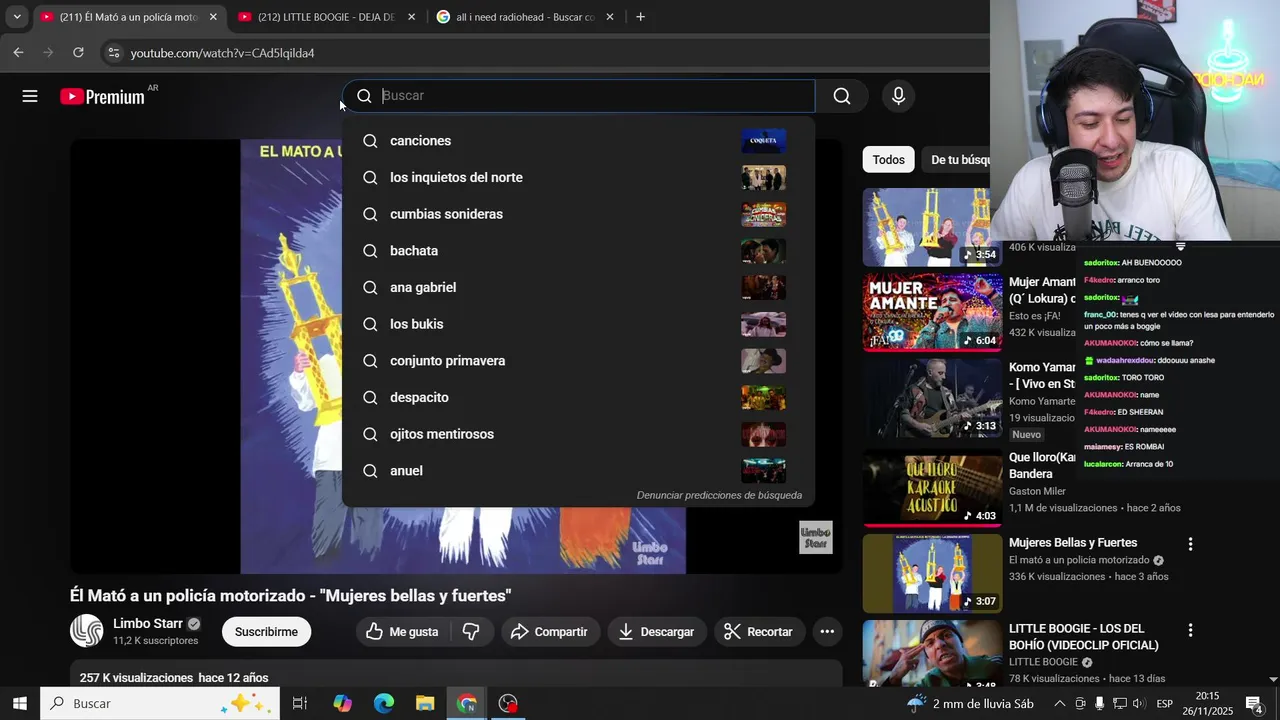Open the Windows Start menu
This screenshot has width=1280, height=720.
19,704
